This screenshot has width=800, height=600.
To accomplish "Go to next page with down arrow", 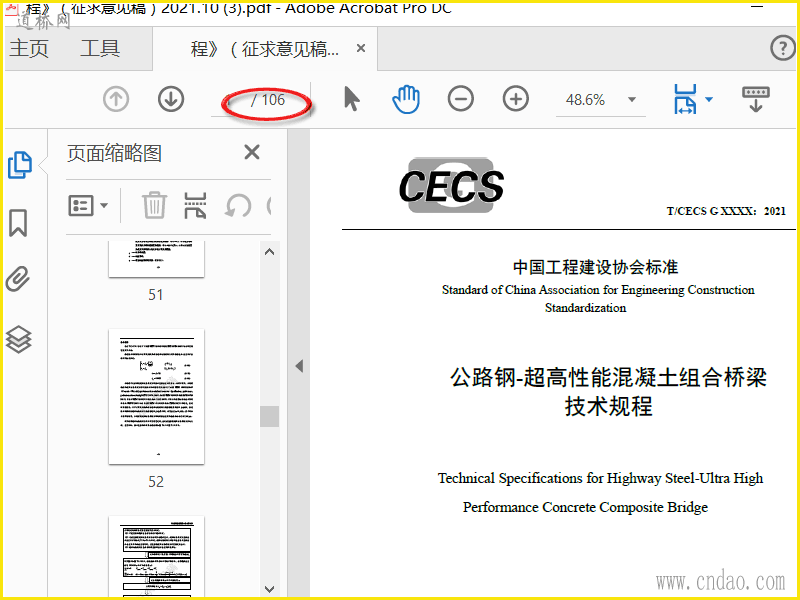I will (x=171, y=99).
